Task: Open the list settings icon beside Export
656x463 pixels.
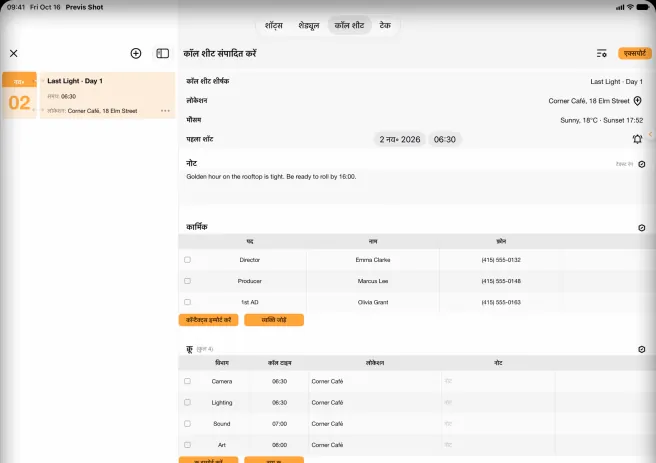Action: coord(602,54)
